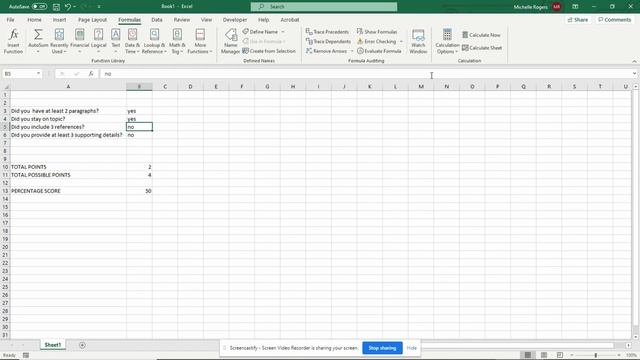Screen dimensions: 640x360
Task: Open the Financial functions list
Action: click(x=80, y=41)
